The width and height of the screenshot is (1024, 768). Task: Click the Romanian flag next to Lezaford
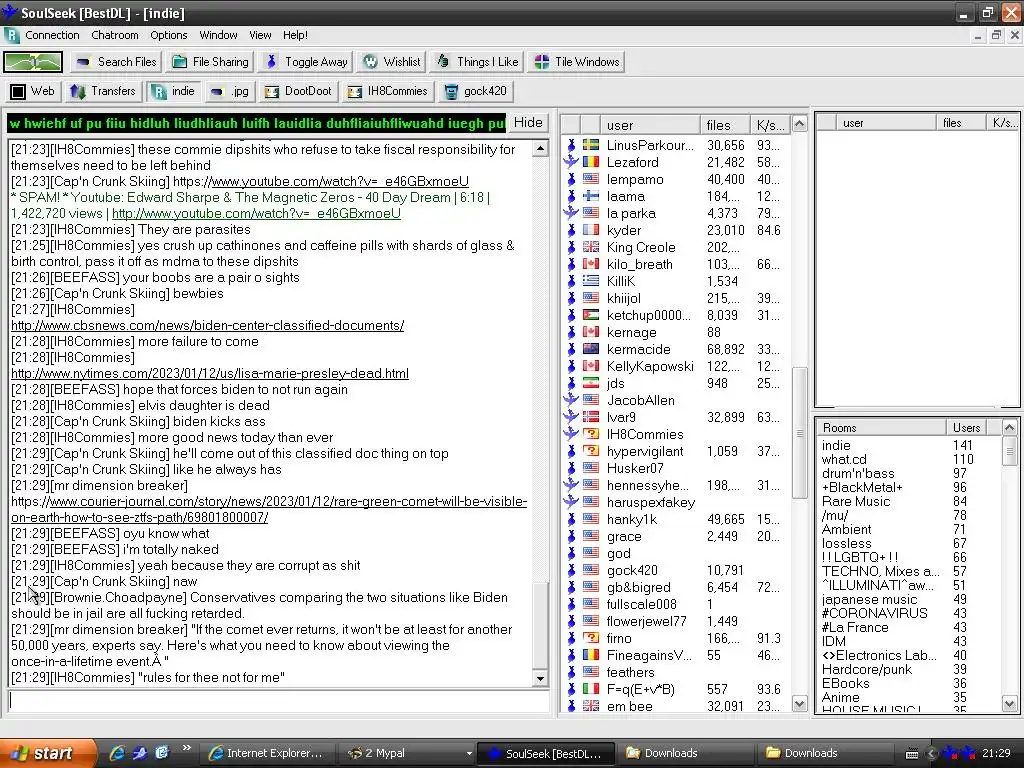(x=590, y=162)
